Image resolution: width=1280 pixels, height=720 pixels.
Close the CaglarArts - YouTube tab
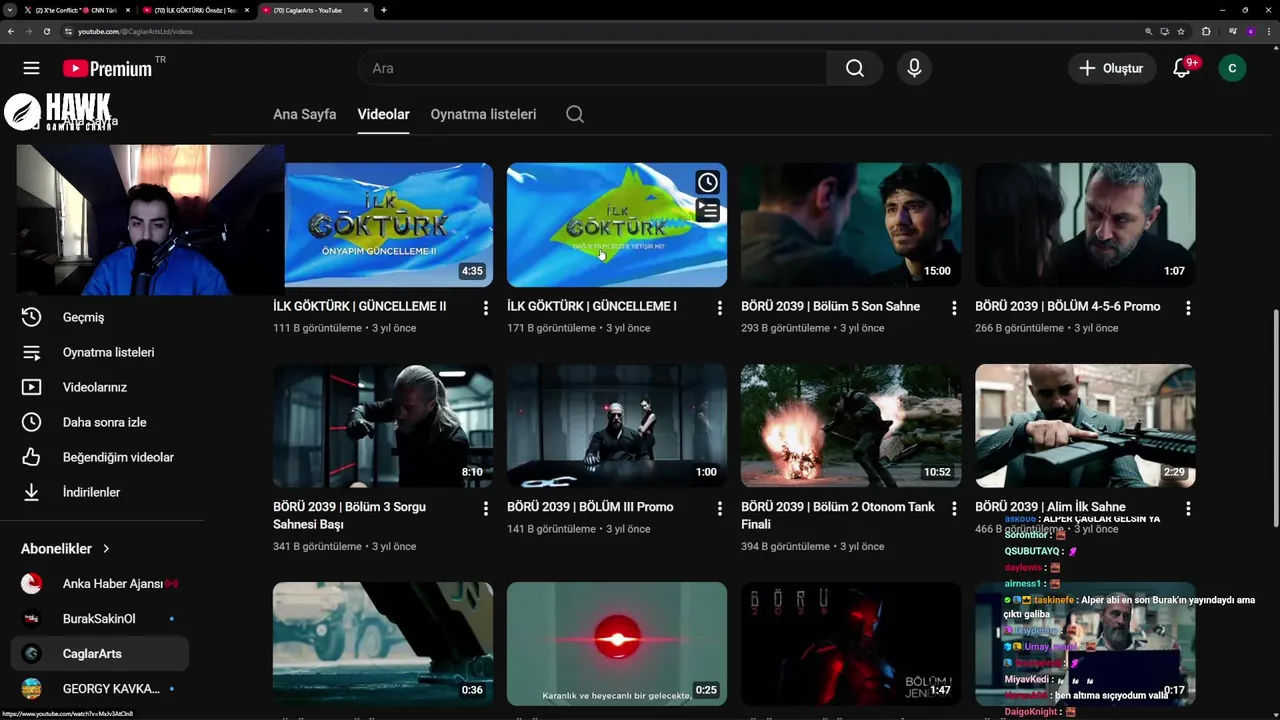click(366, 10)
